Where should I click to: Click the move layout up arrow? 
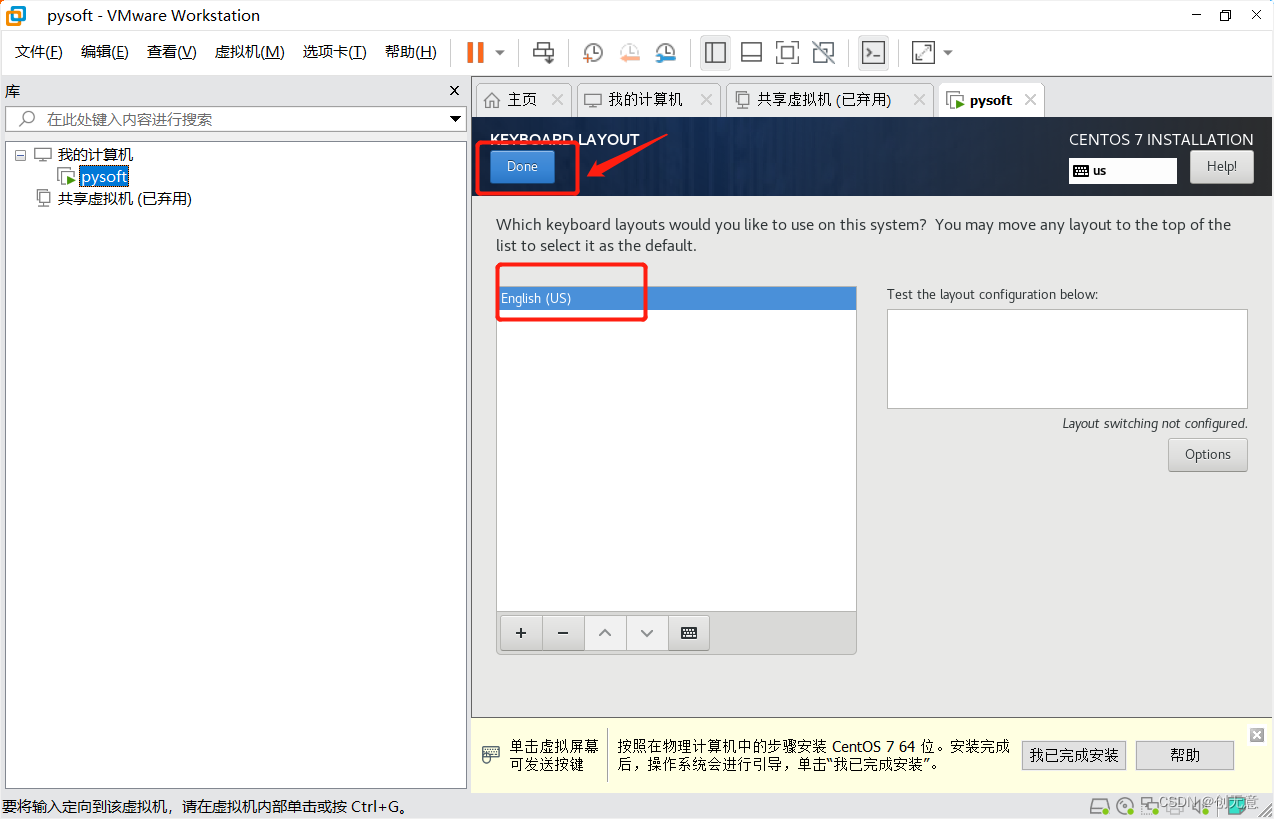[605, 633]
